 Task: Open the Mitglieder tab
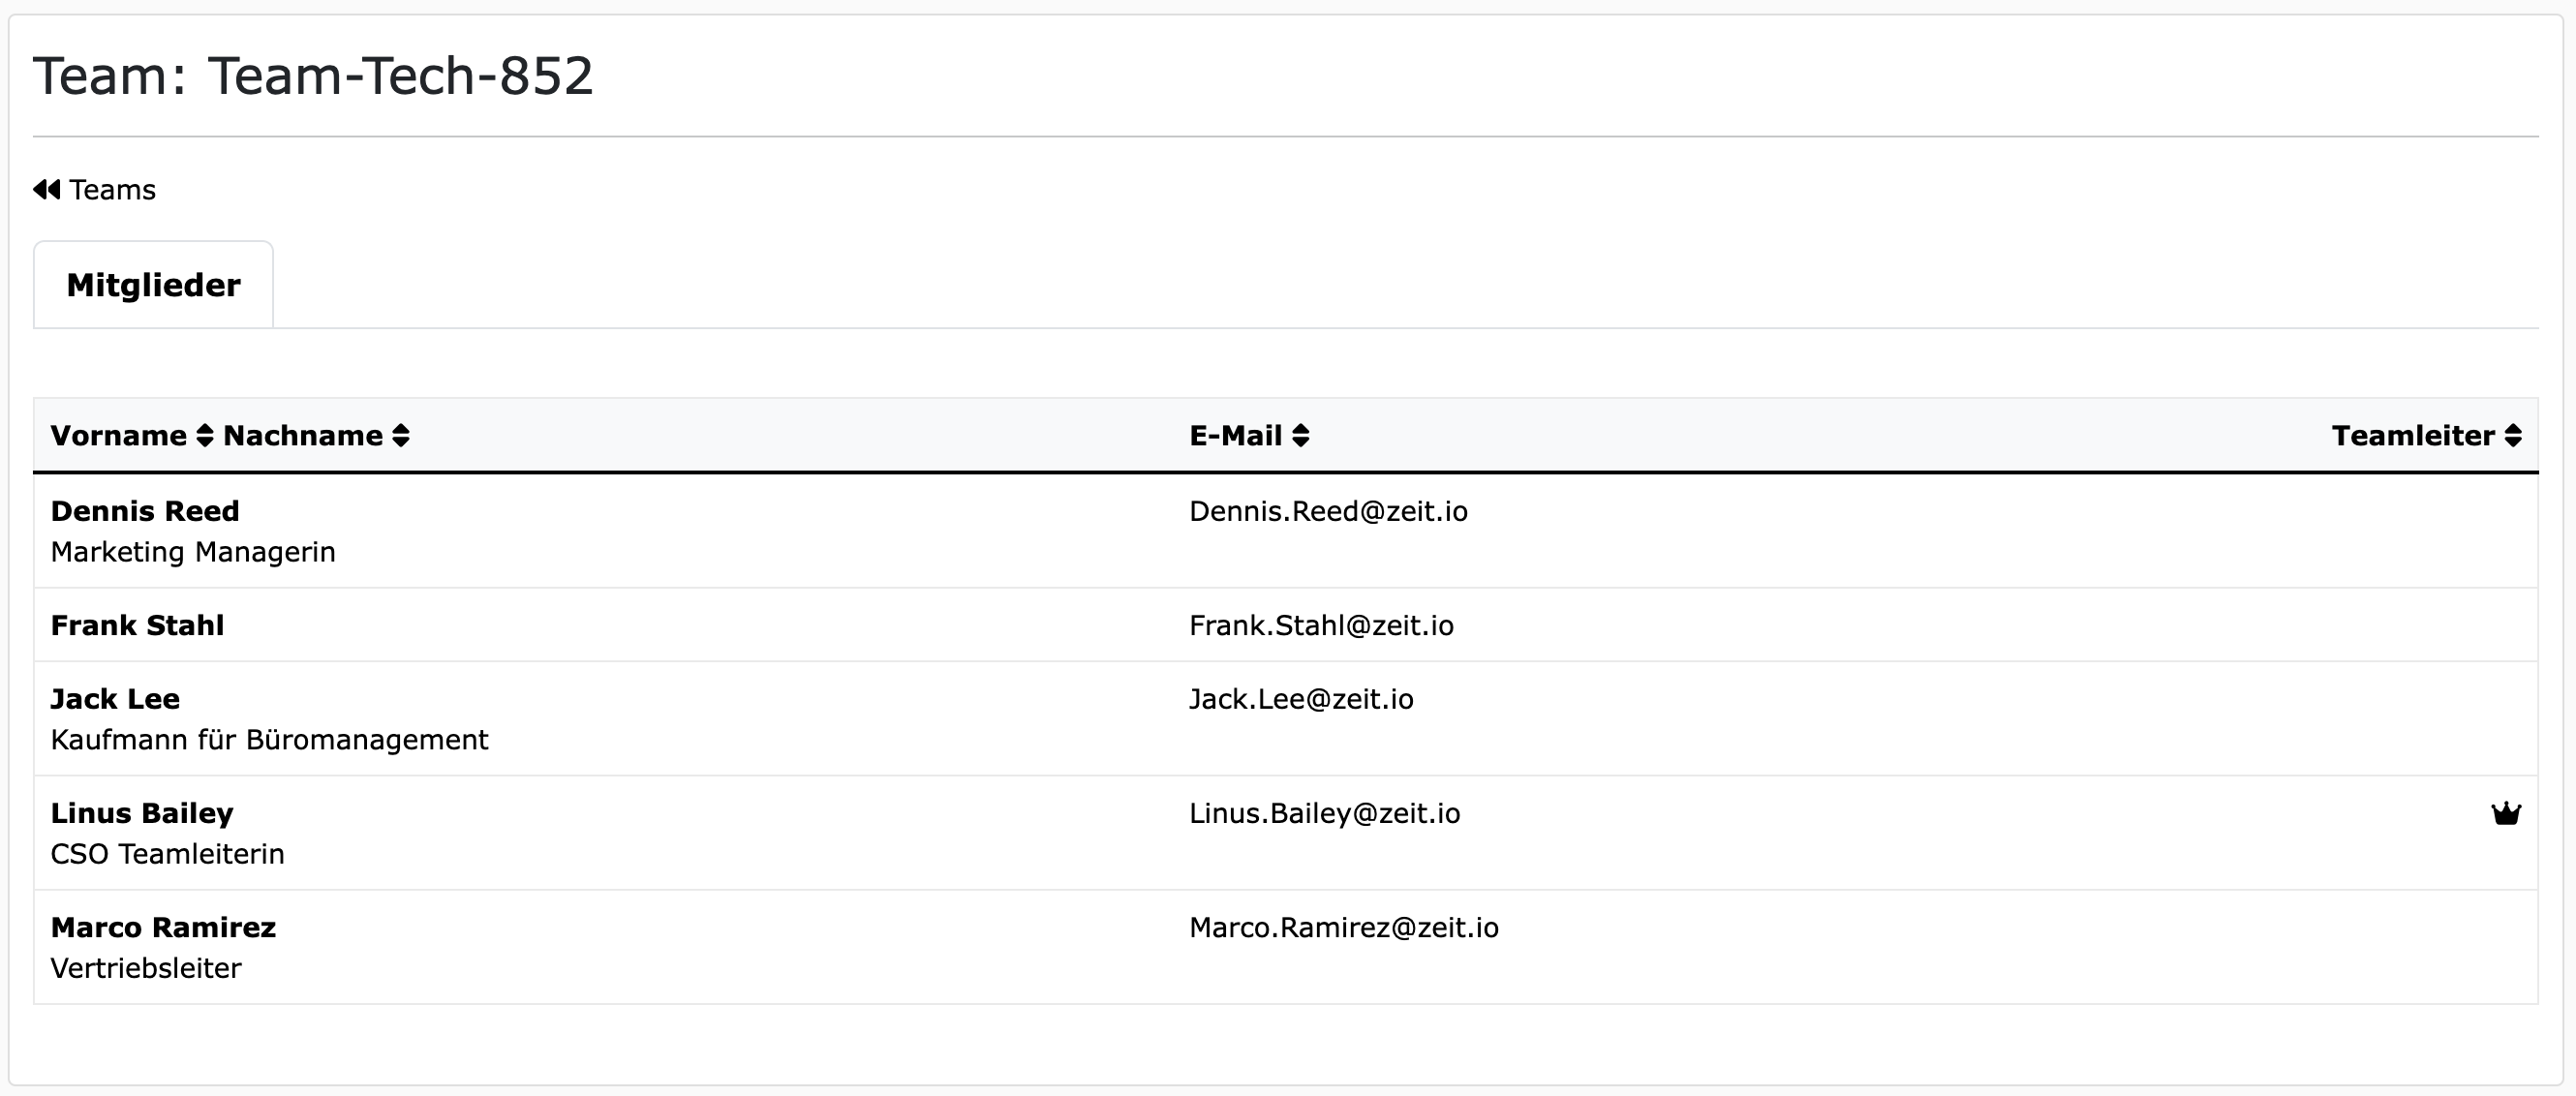pos(153,286)
